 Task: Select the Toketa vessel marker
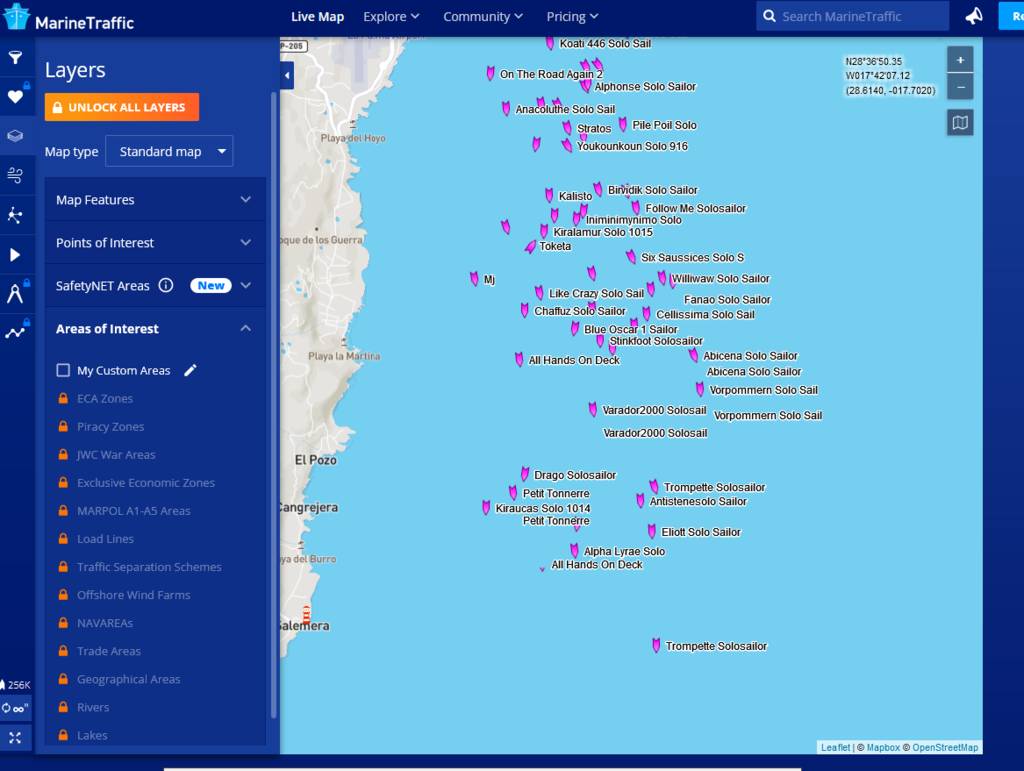click(530, 247)
